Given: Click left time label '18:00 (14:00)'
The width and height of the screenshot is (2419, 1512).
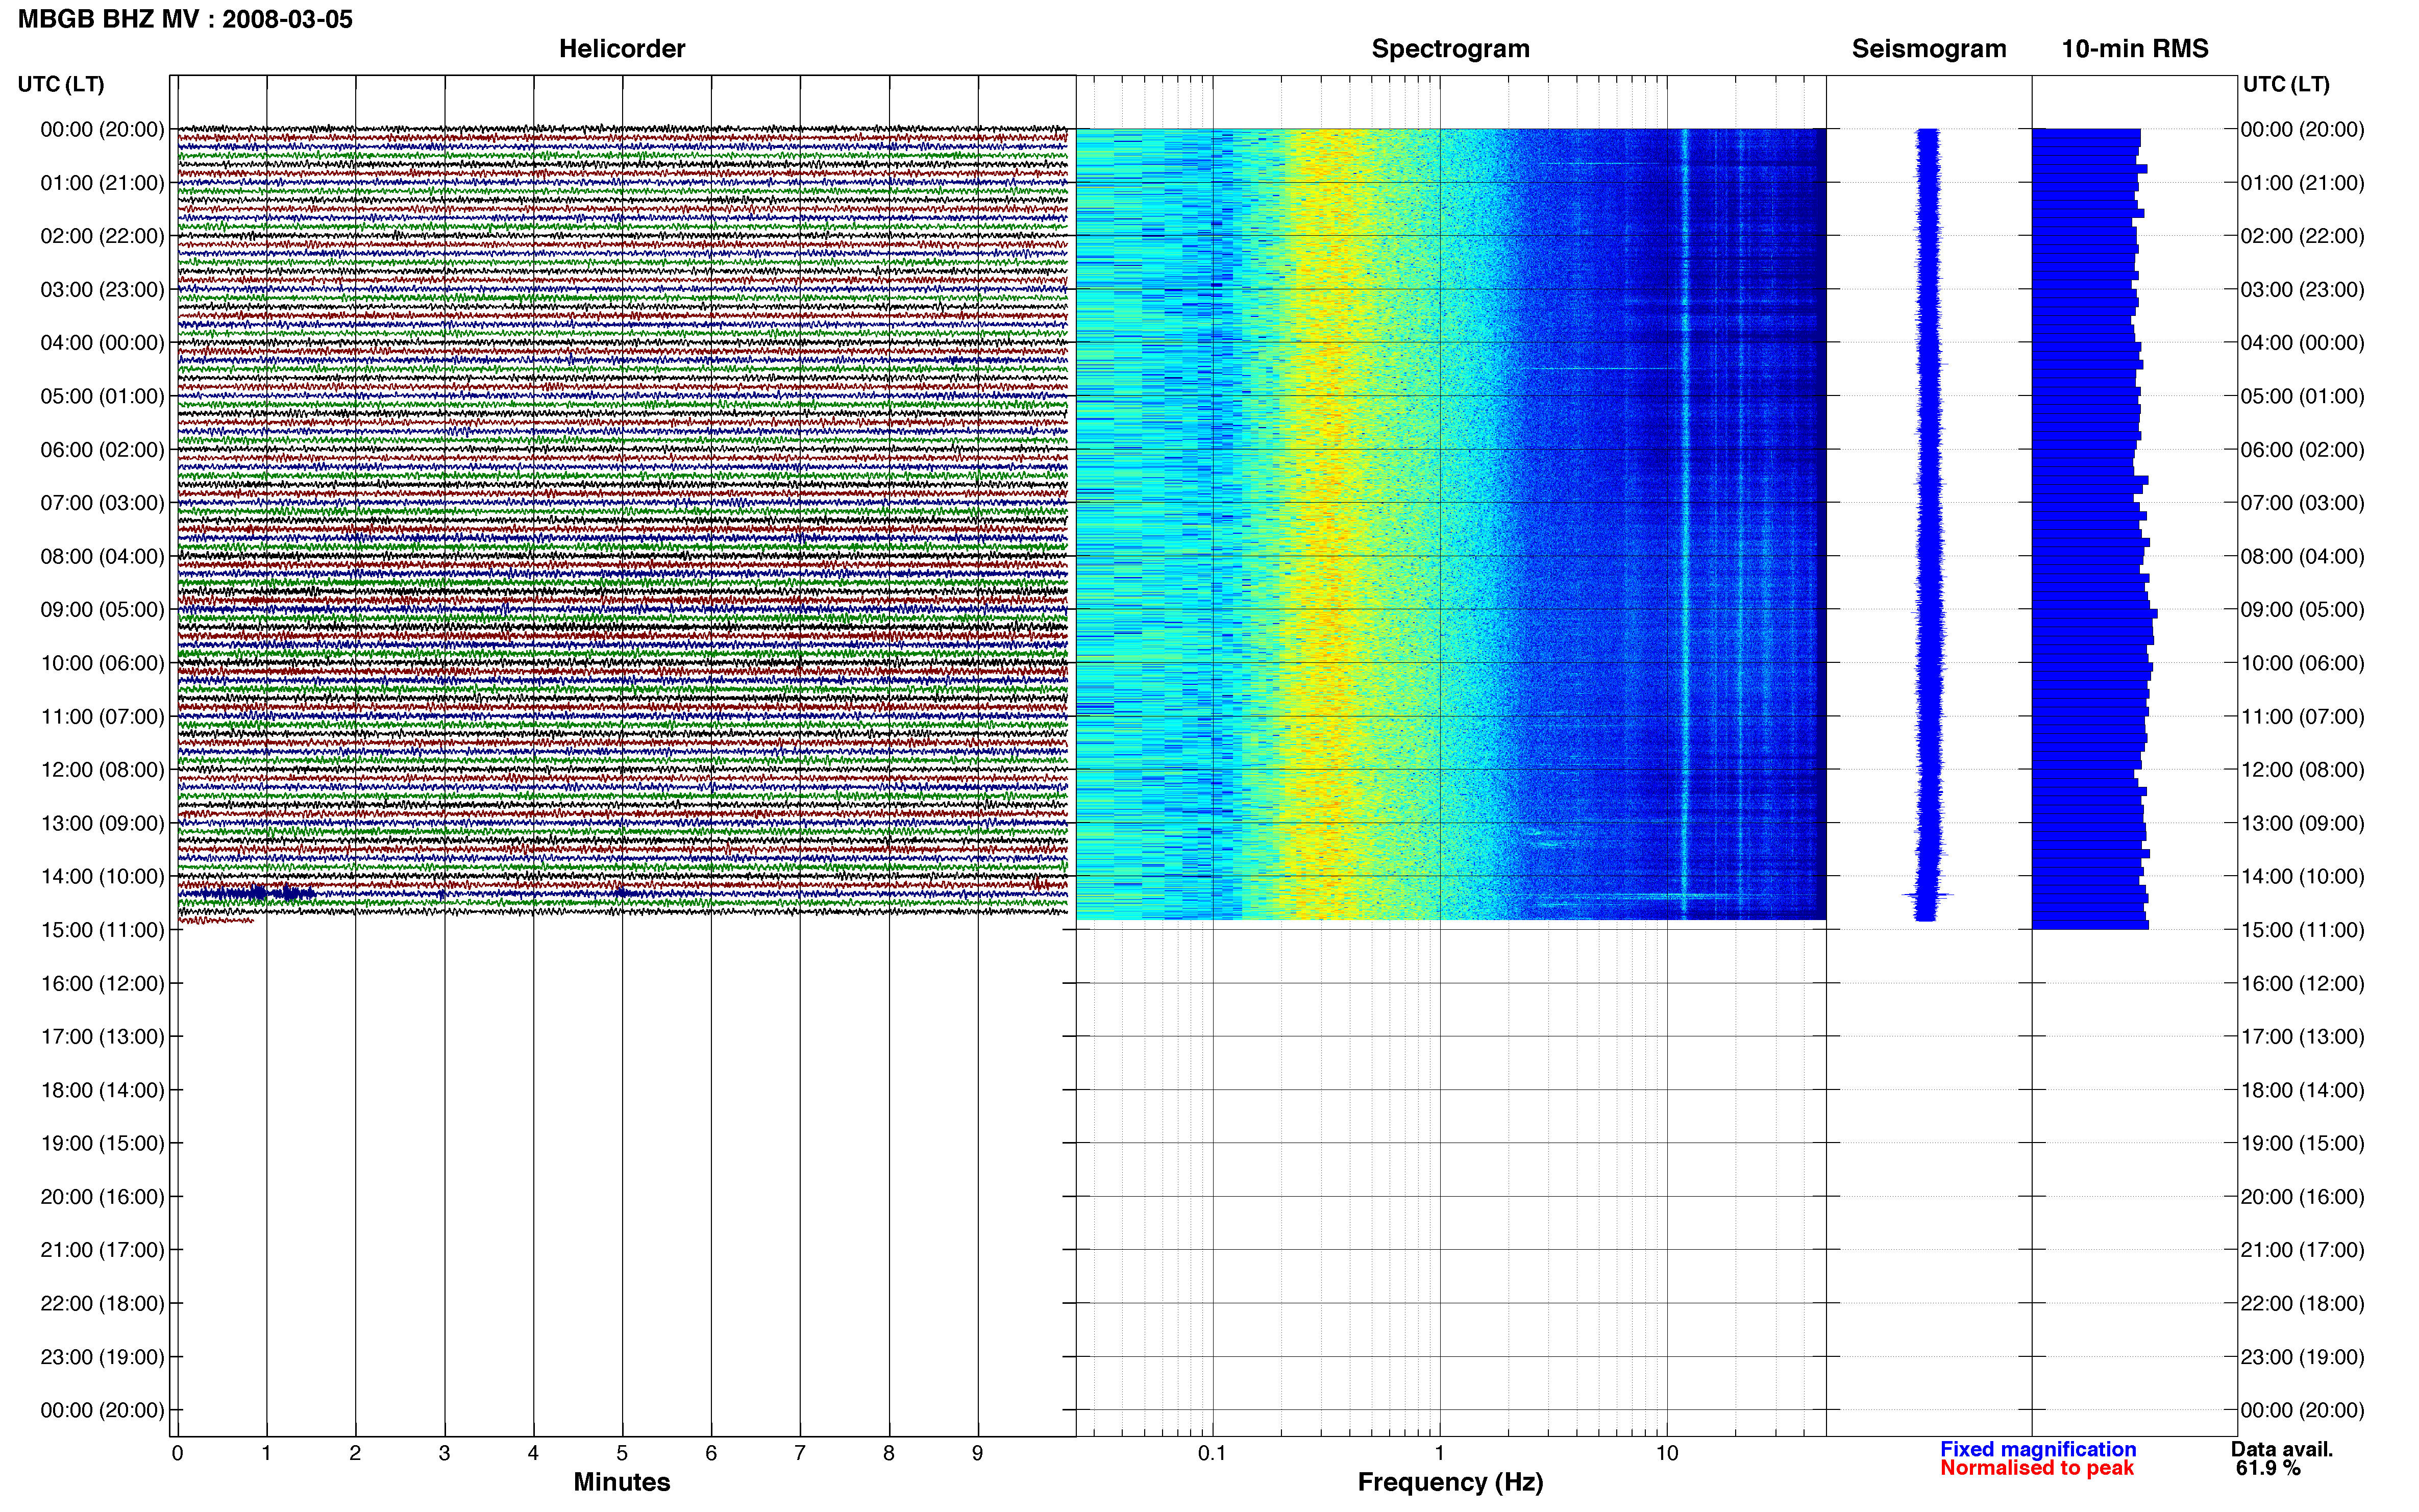Looking at the screenshot, I should click(x=102, y=1090).
